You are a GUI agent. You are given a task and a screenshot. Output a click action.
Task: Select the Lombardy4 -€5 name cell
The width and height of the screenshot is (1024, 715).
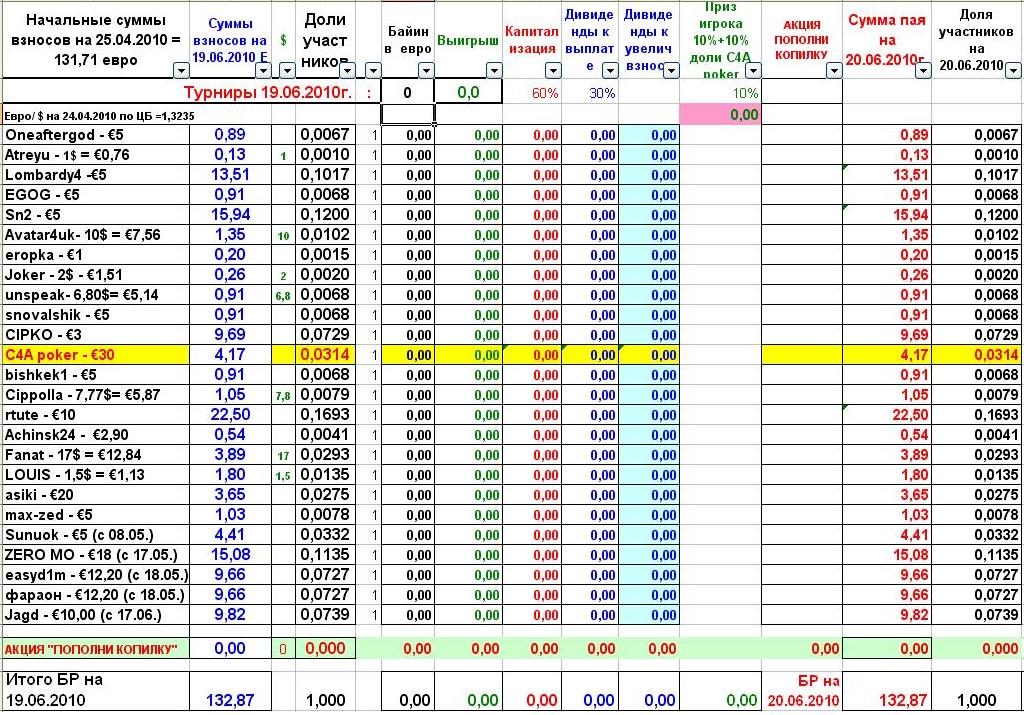[x=95, y=175]
